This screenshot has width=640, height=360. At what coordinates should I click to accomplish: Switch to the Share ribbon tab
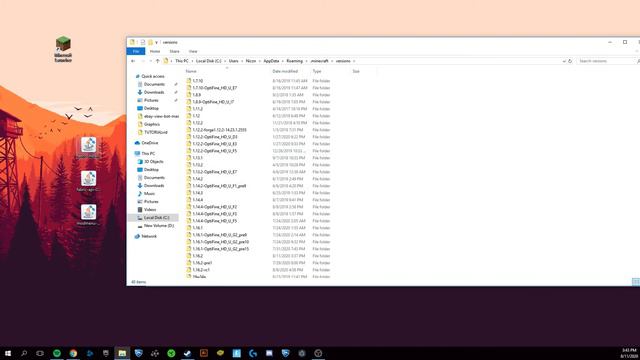[x=174, y=51]
